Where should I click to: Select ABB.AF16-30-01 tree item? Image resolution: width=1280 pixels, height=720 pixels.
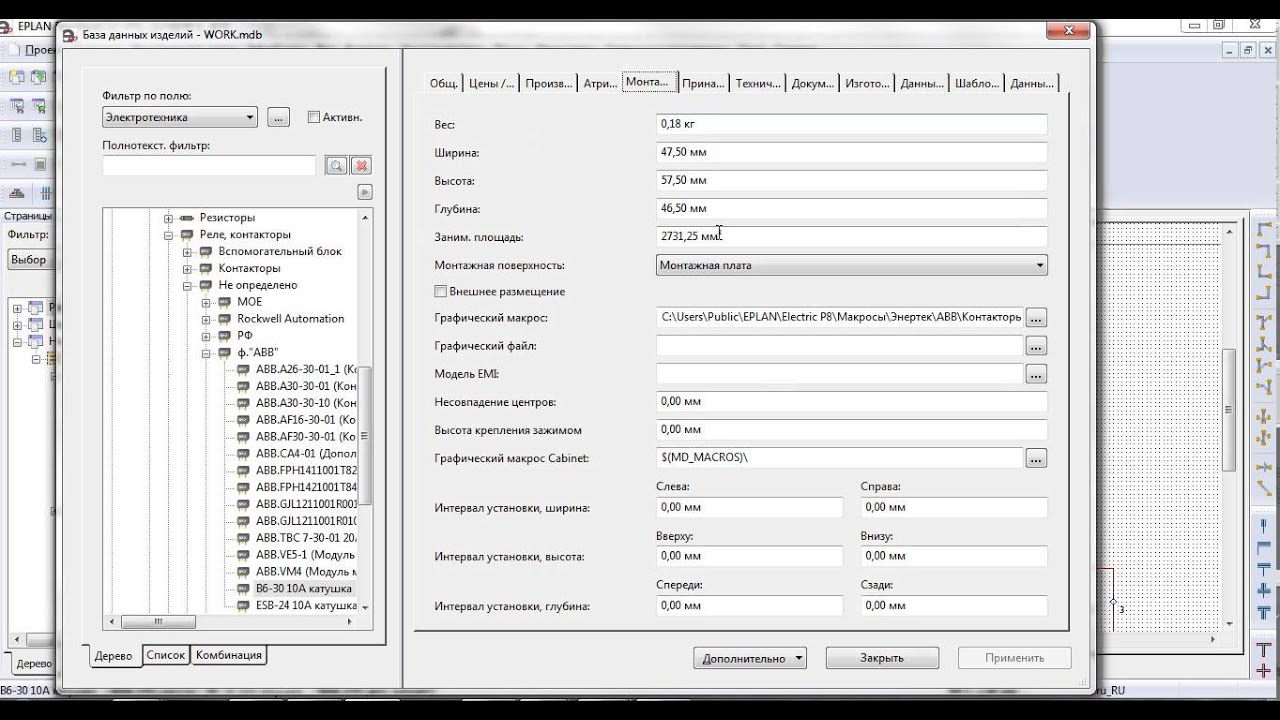(x=305, y=420)
